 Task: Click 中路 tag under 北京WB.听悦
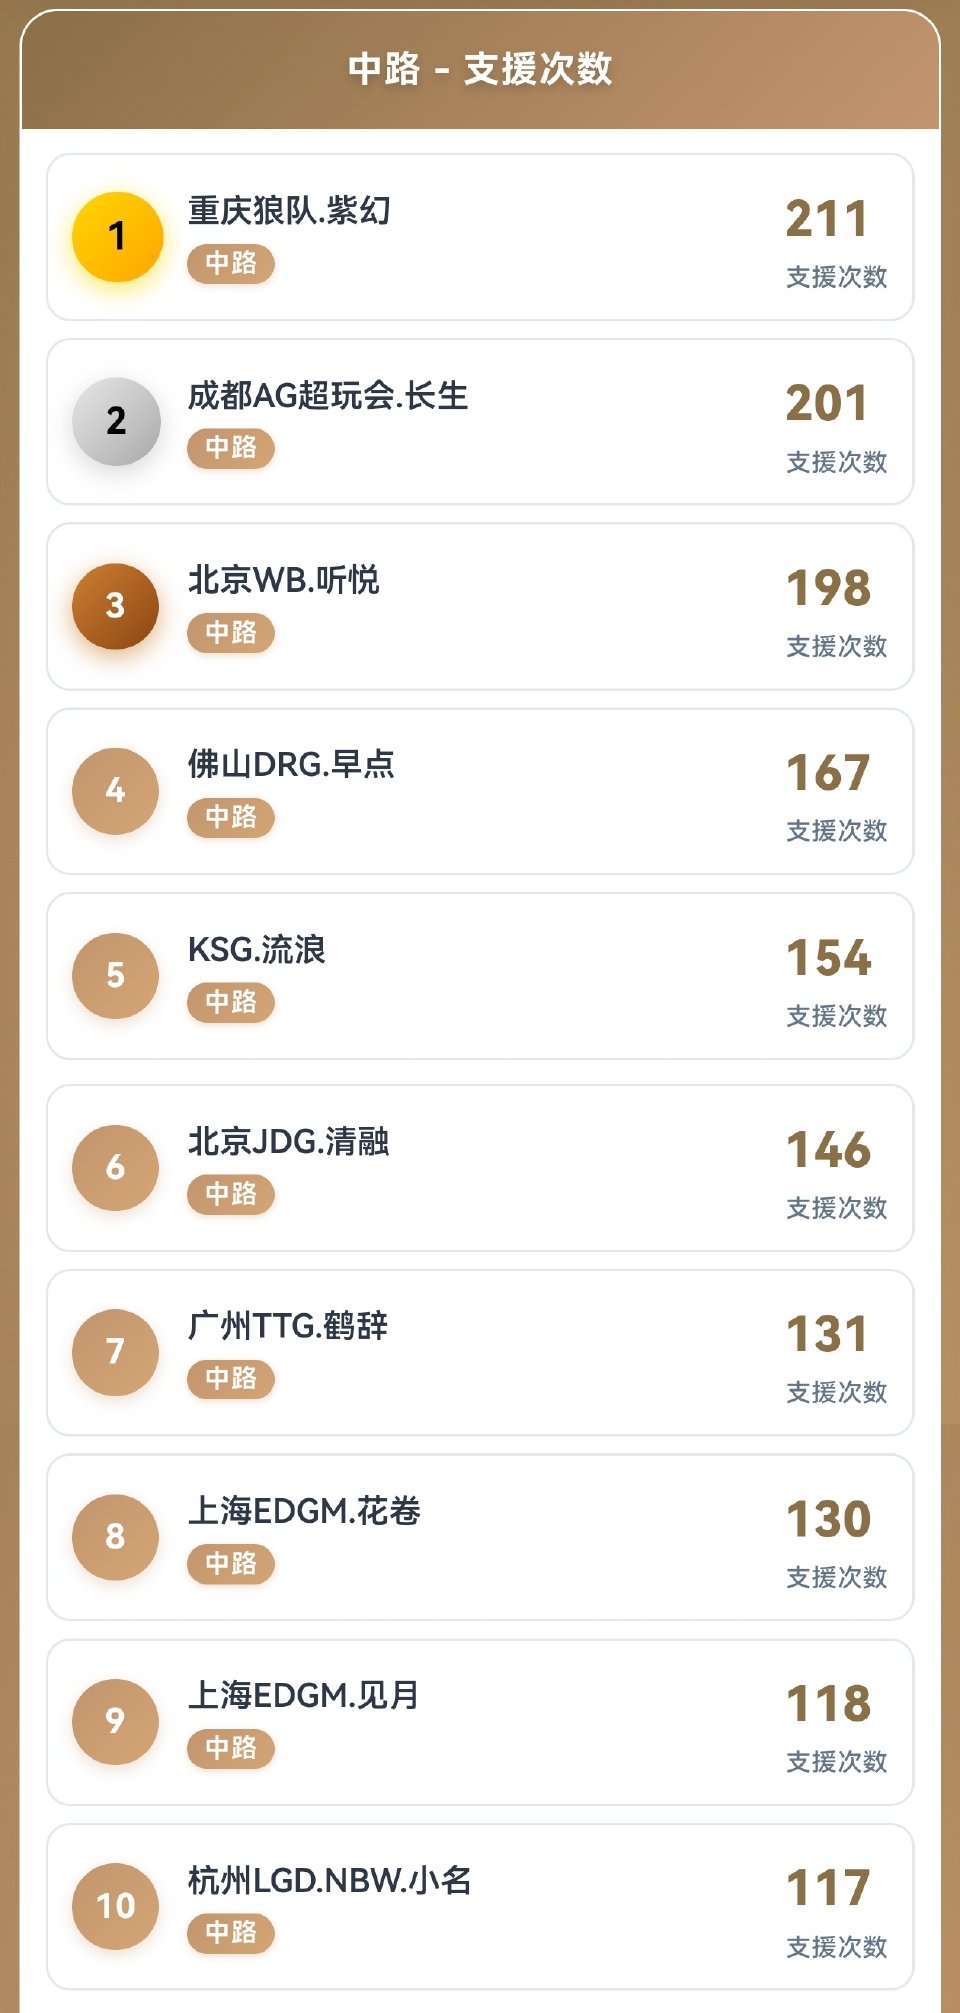tap(231, 633)
